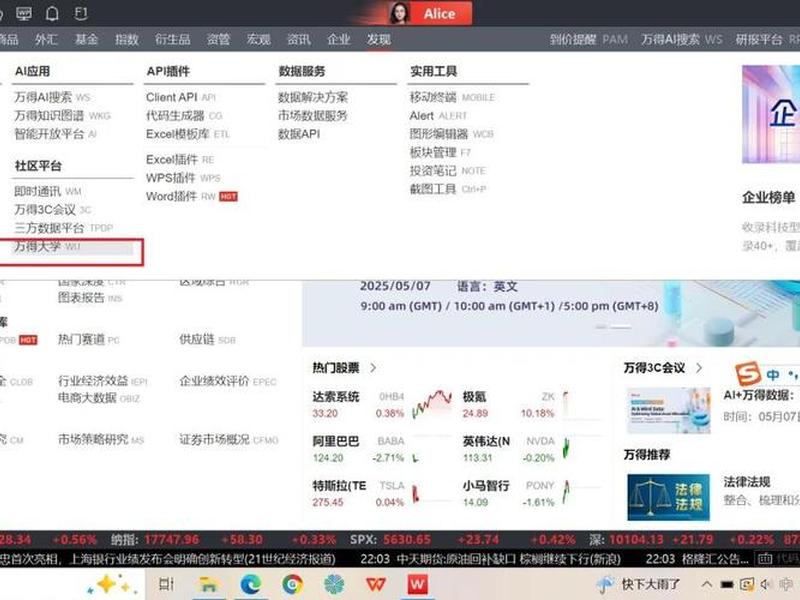This screenshot has height=600, width=800.
Task: Open the 外汇 menu
Action: point(46,39)
